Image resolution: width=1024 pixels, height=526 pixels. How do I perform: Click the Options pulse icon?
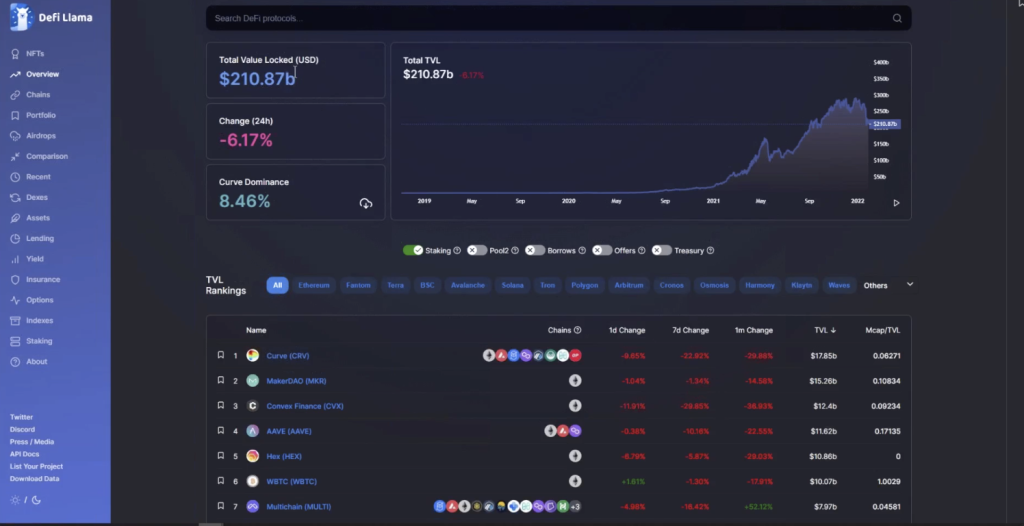click(x=15, y=300)
